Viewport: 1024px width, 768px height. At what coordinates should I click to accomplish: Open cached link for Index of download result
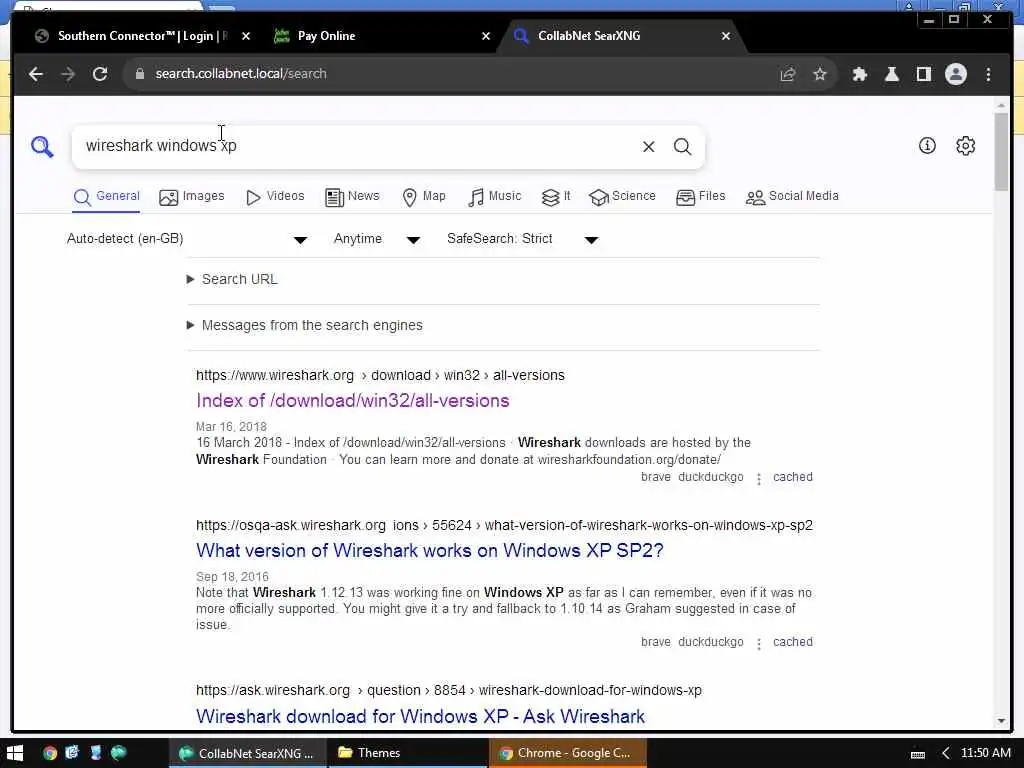pyautogui.click(x=793, y=477)
